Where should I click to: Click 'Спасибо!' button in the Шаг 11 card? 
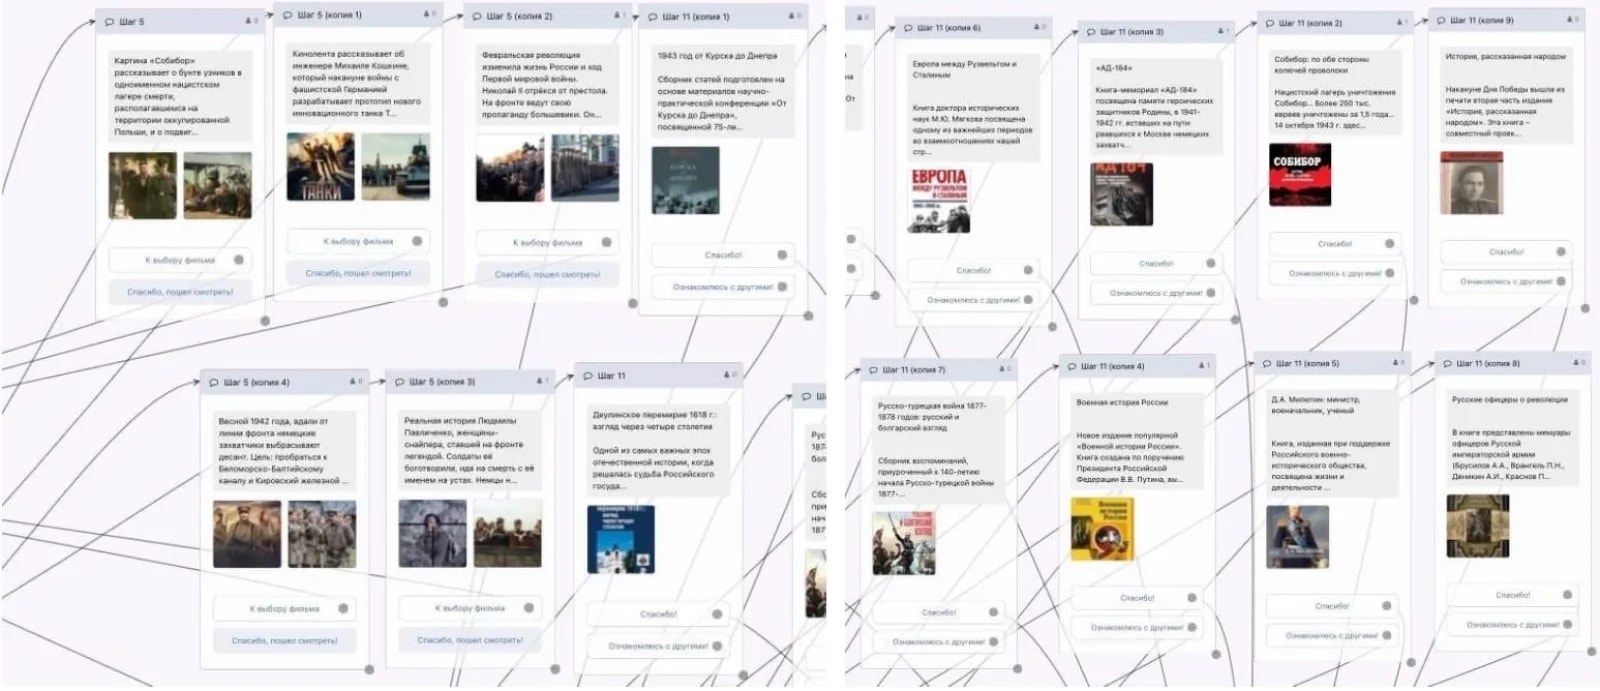tap(658, 614)
